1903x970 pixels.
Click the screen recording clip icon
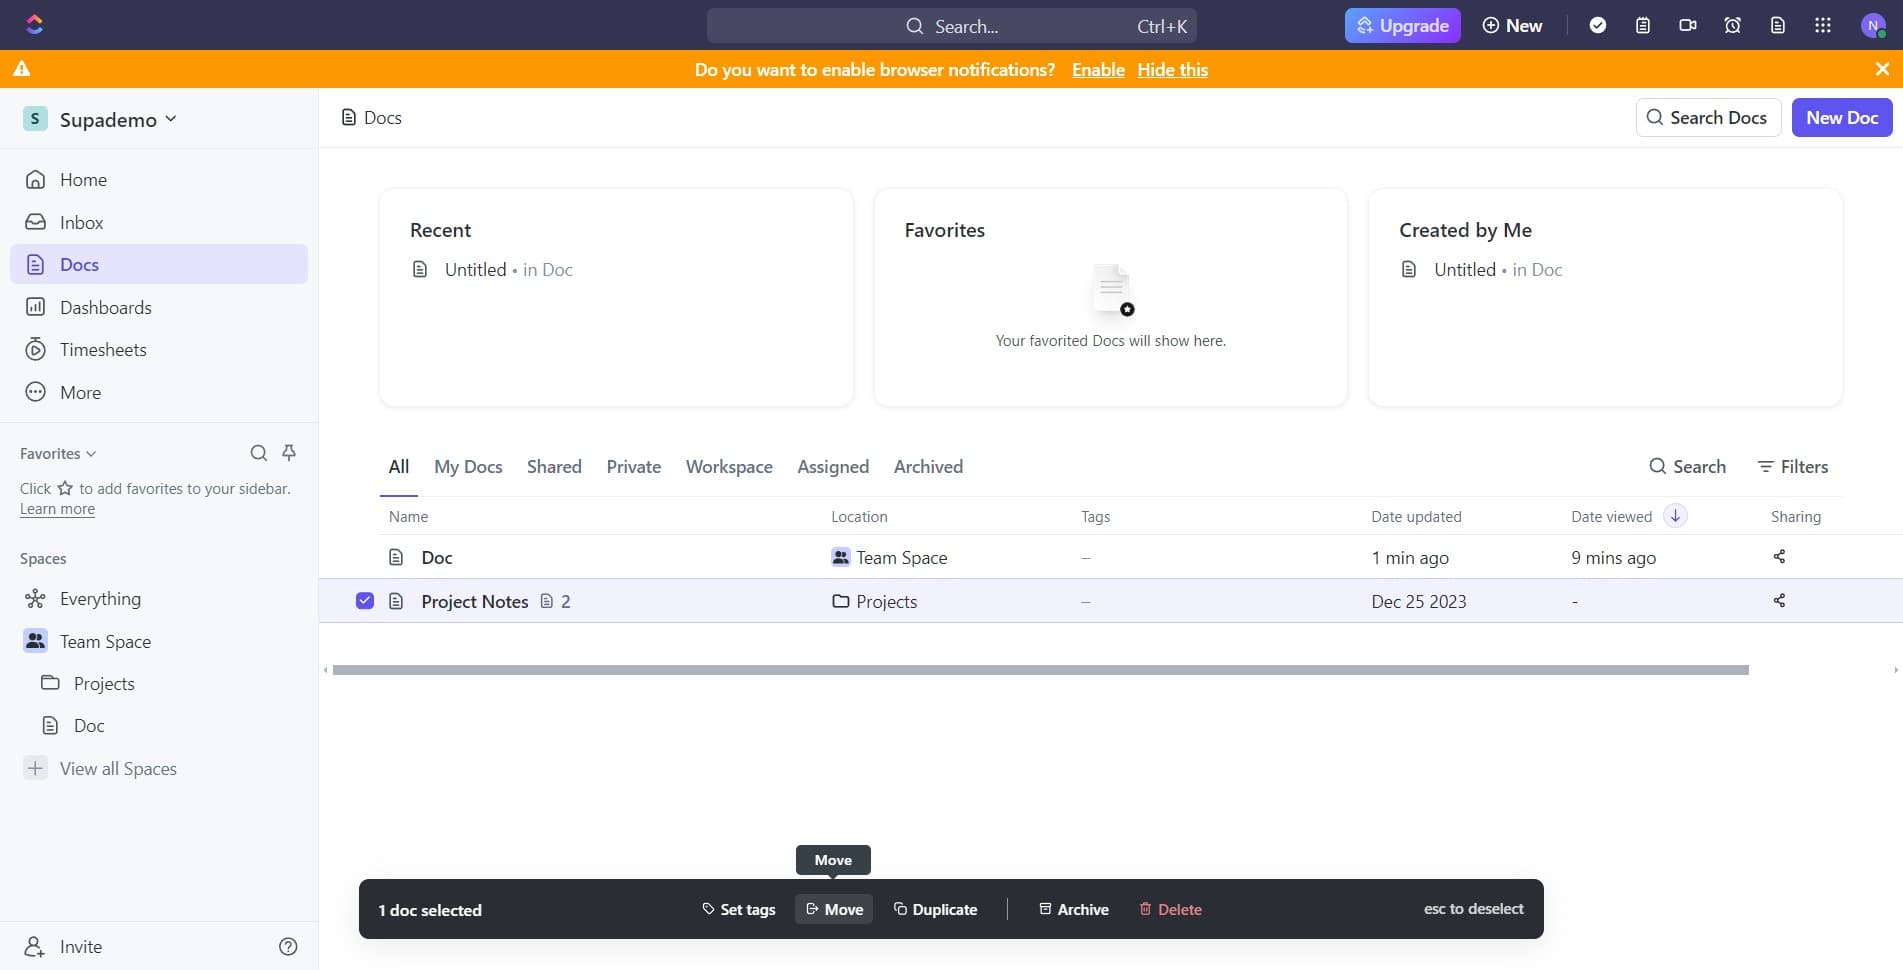pos(1687,25)
